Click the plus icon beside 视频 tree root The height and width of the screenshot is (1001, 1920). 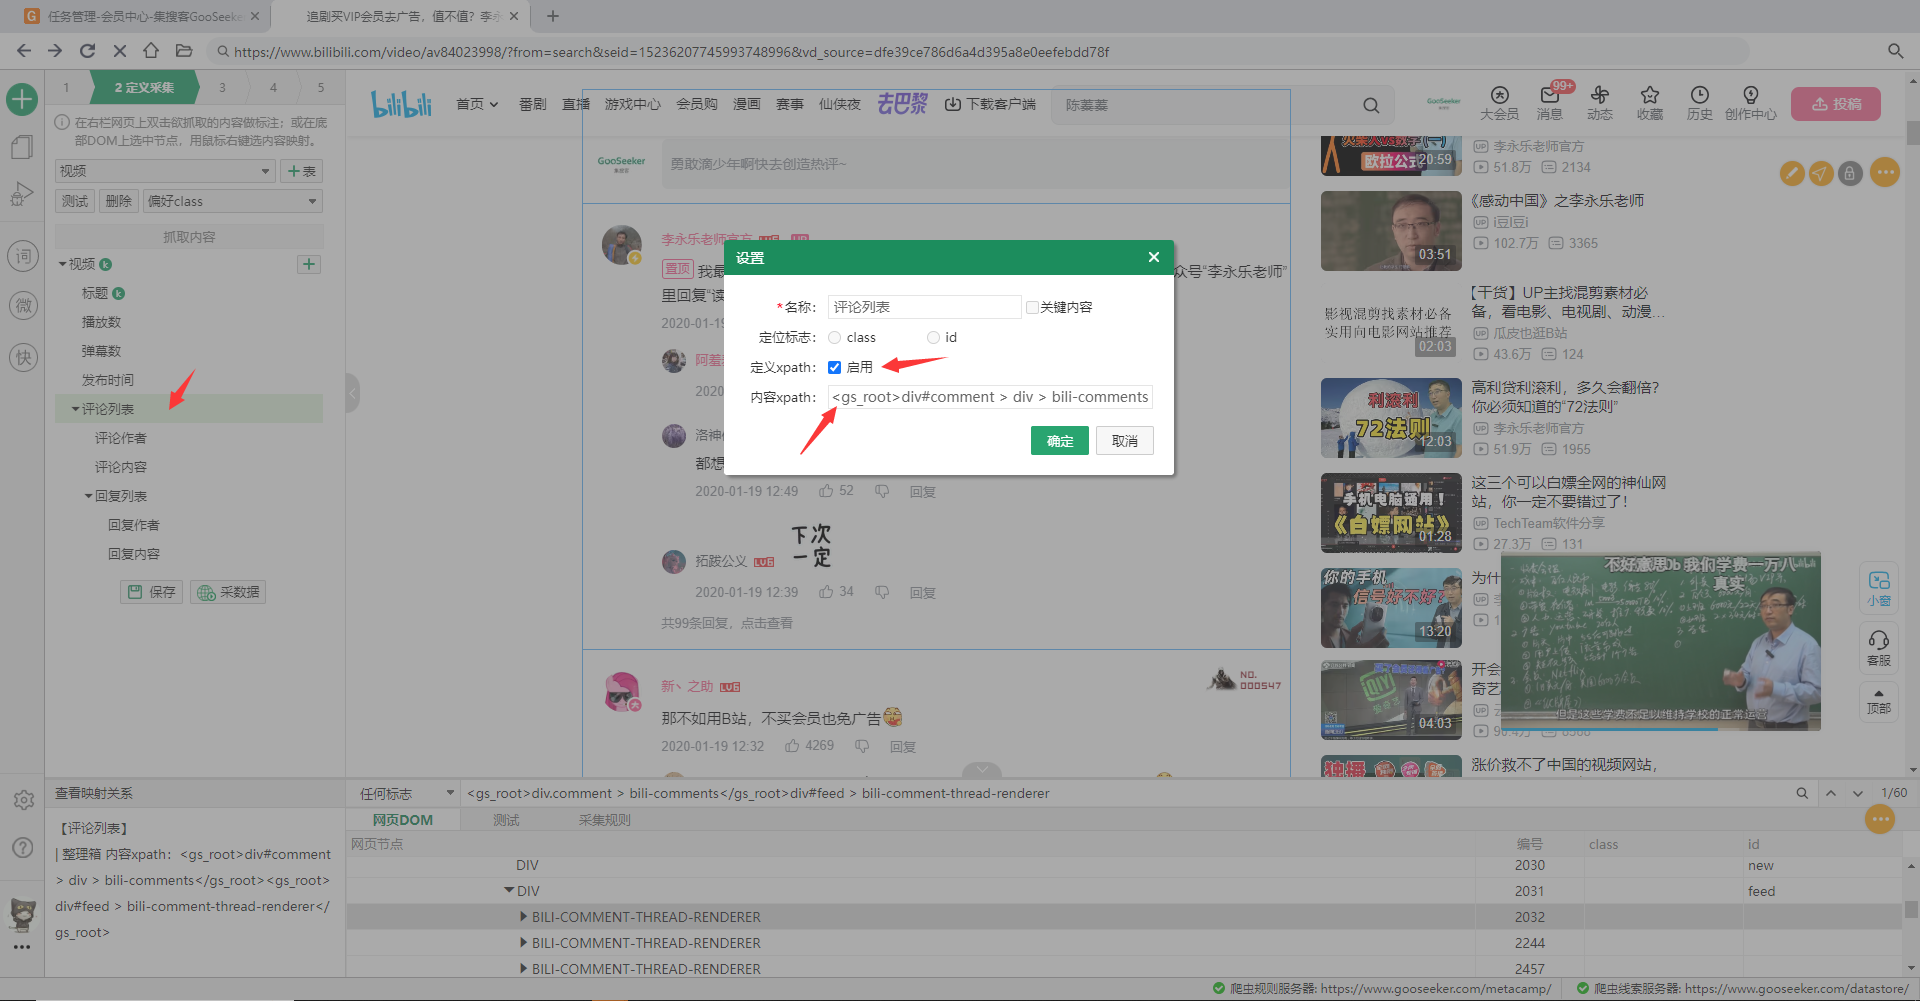(x=309, y=264)
